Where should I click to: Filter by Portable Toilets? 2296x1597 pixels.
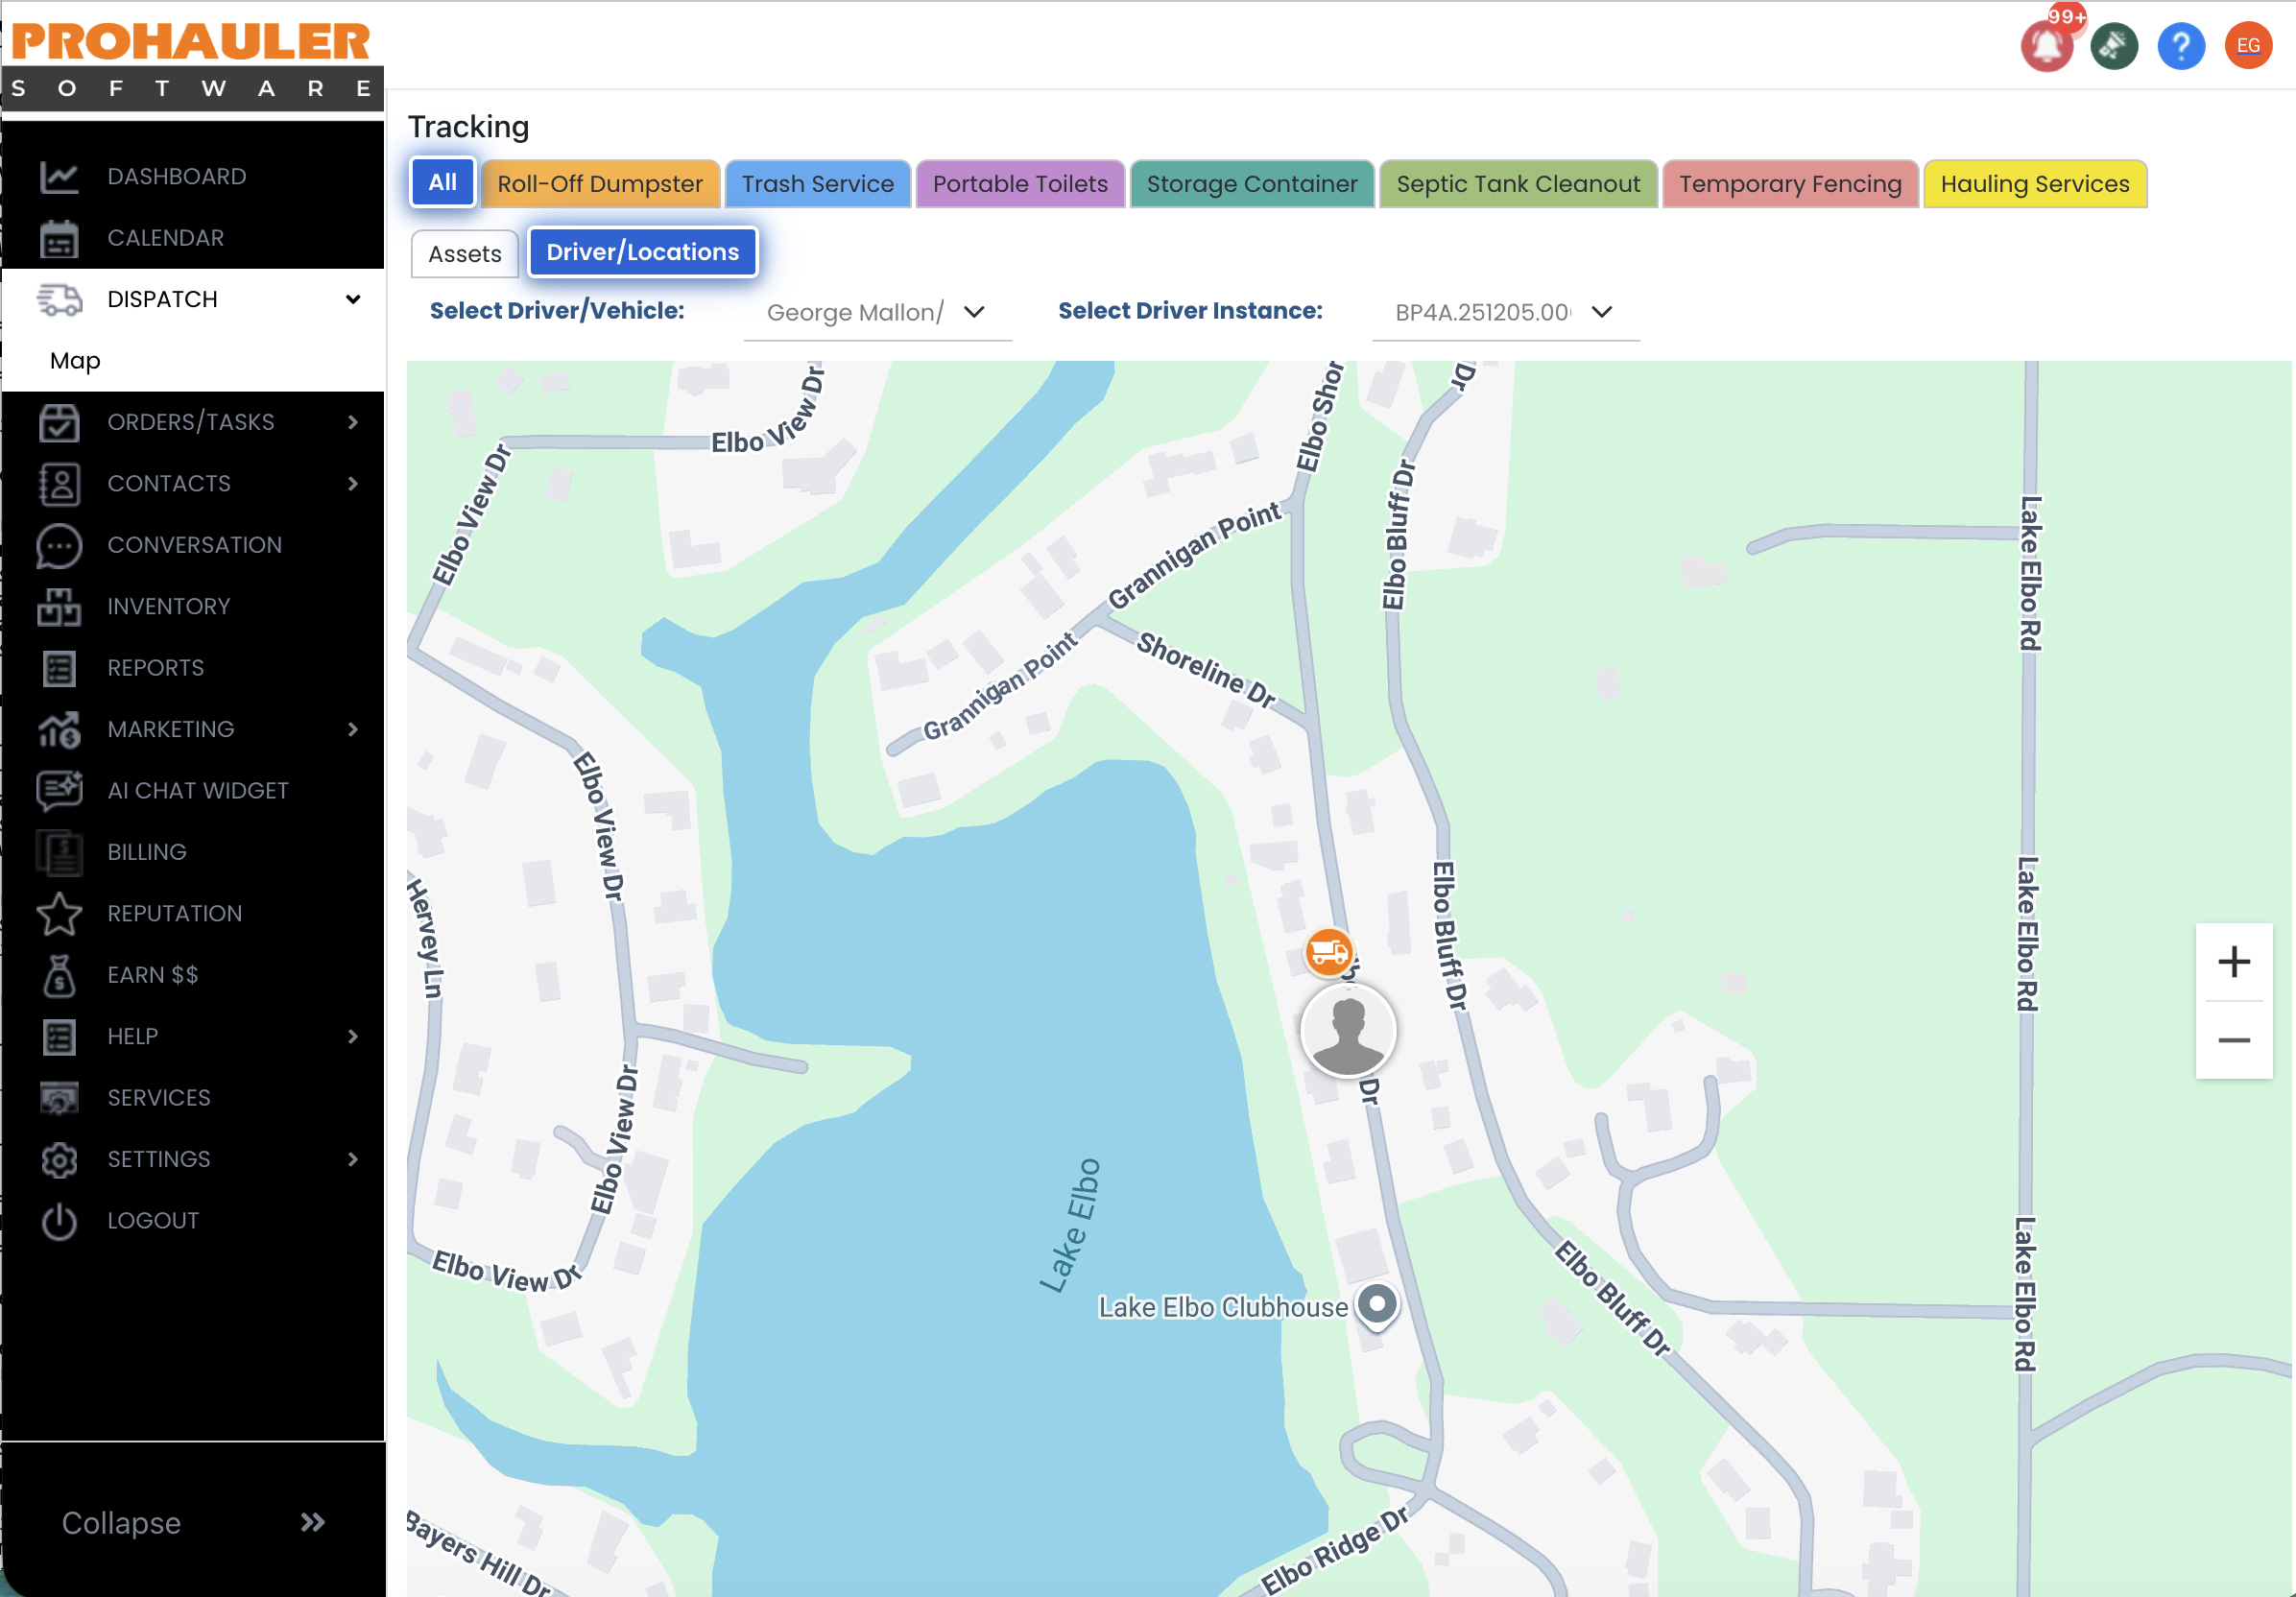[x=1020, y=184]
